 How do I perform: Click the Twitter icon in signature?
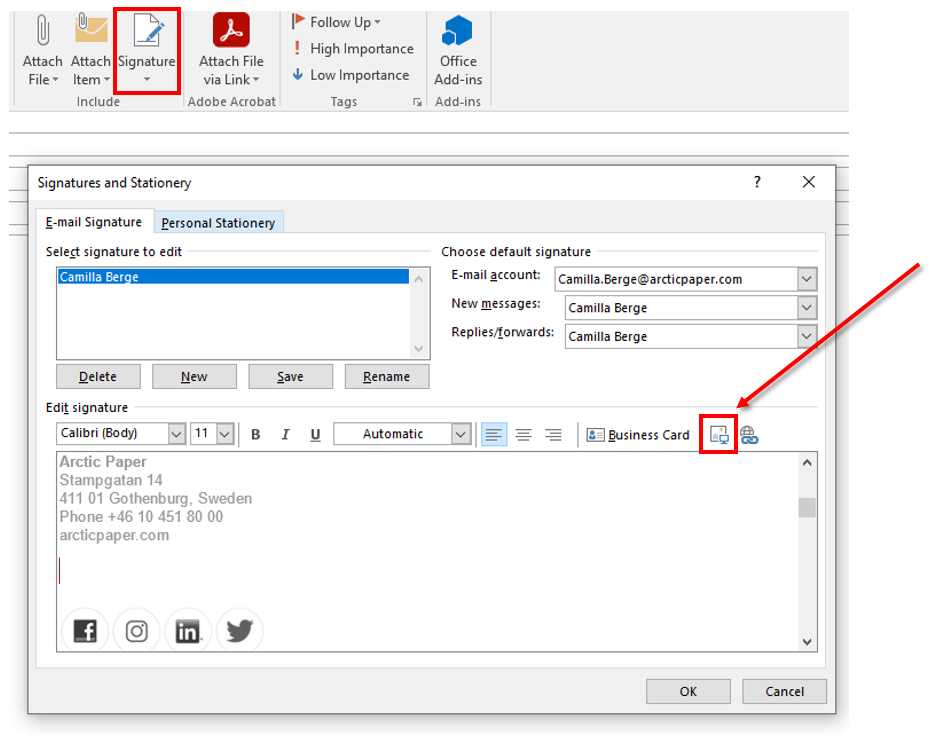(239, 630)
